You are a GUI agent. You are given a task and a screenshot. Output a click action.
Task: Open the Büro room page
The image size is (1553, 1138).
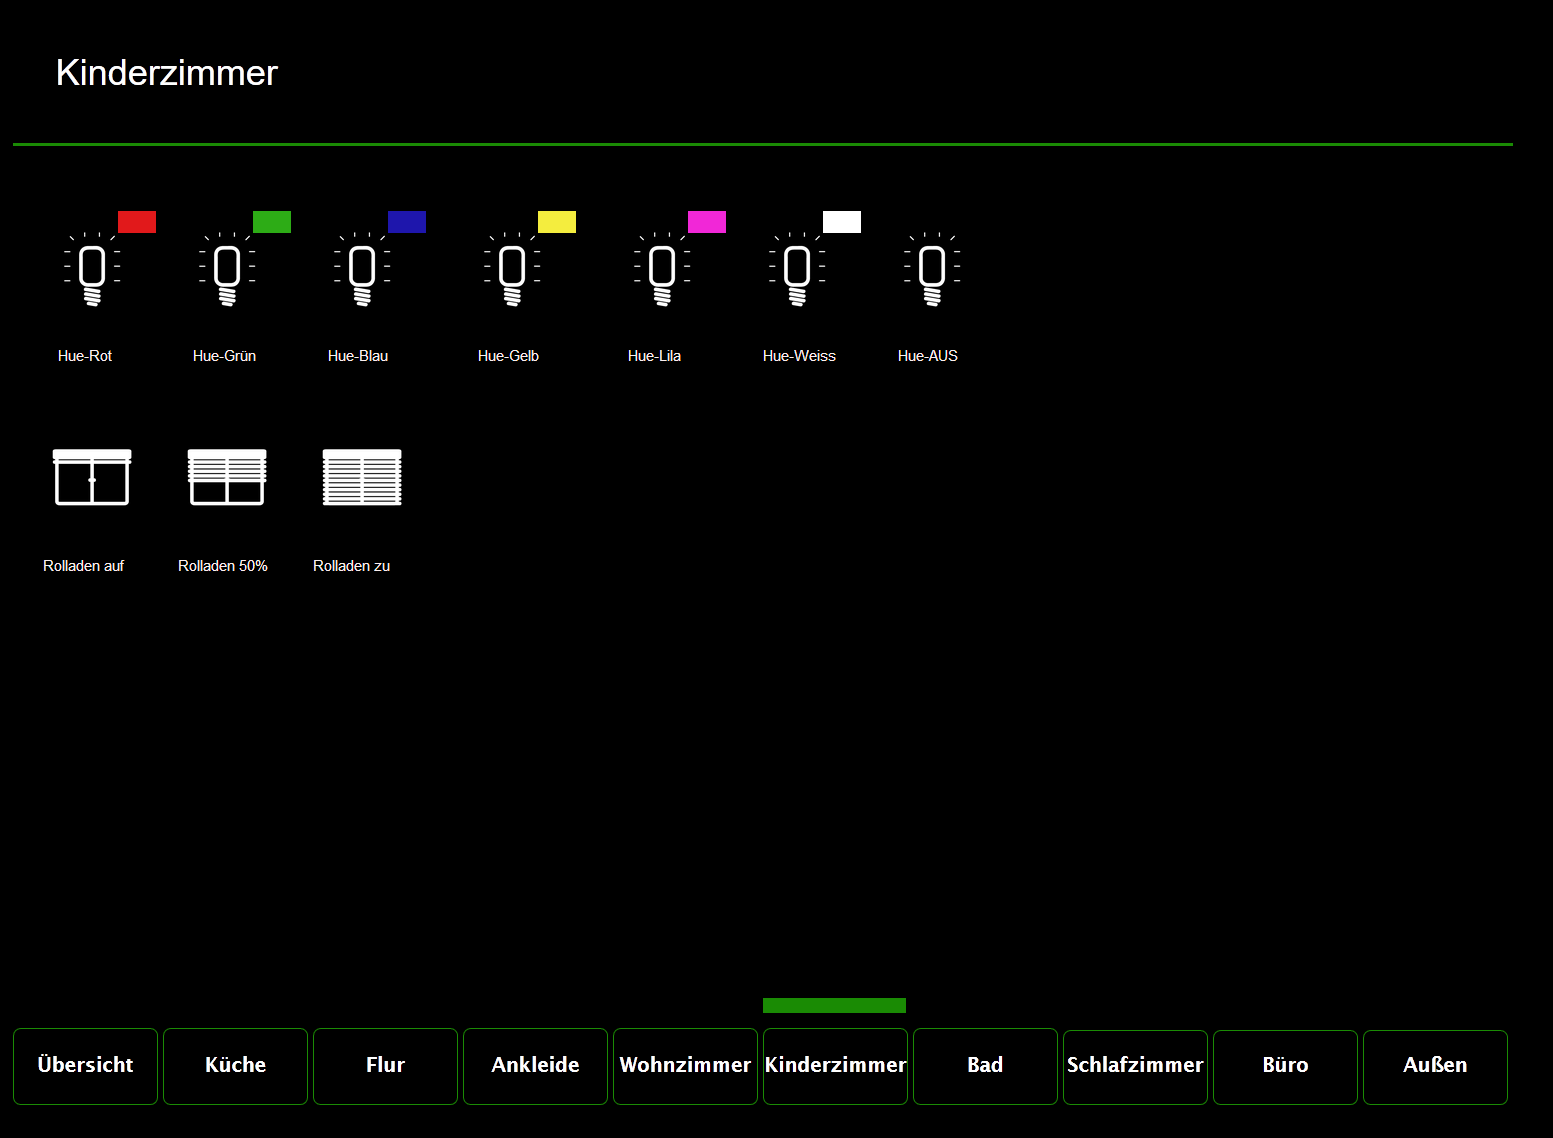click(x=1285, y=1066)
